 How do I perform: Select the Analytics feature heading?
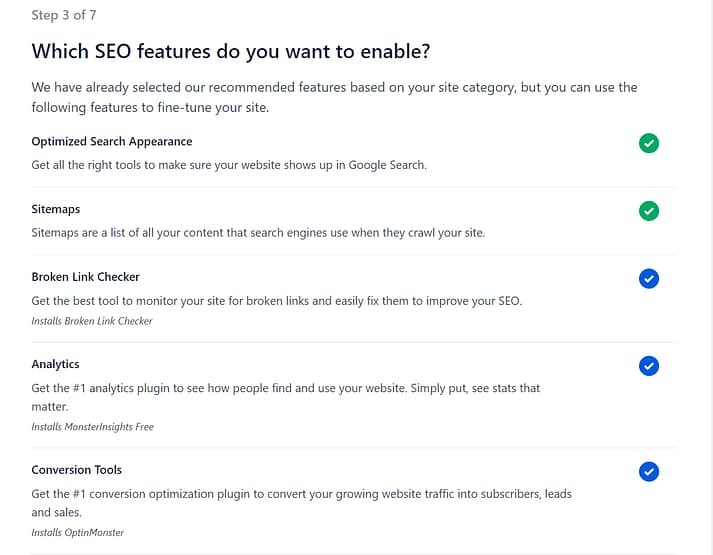(x=56, y=364)
